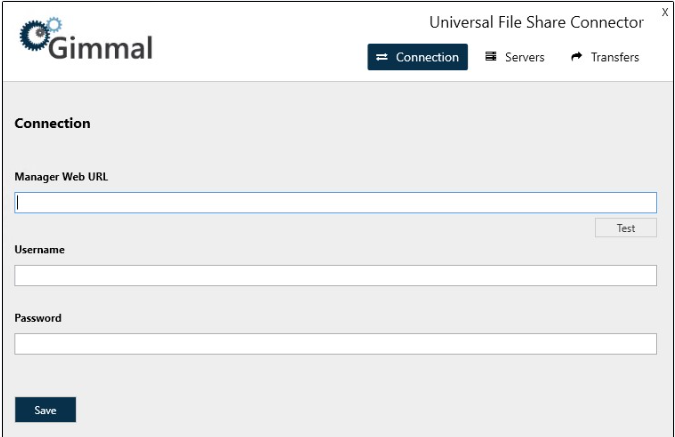
Task: Open the Servers tab
Action: coord(515,58)
